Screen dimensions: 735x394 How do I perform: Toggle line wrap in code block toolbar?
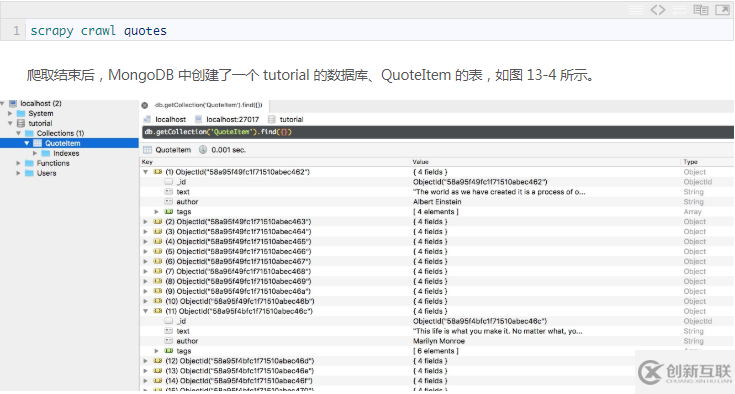[x=679, y=10]
